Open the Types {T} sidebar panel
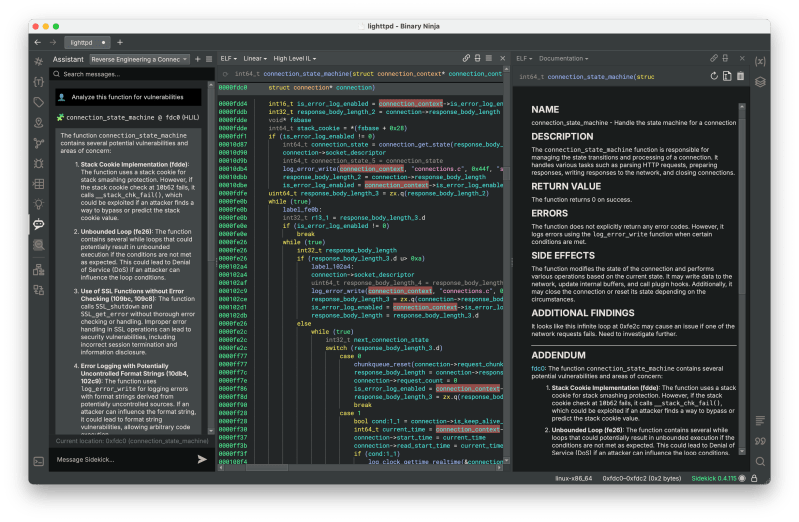This screenshot has height=522, width=799. [39, 82]
